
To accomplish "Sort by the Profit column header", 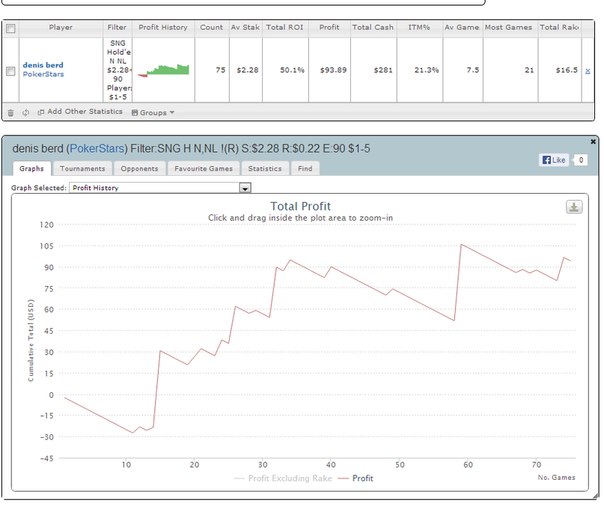I will coord(329,28).
